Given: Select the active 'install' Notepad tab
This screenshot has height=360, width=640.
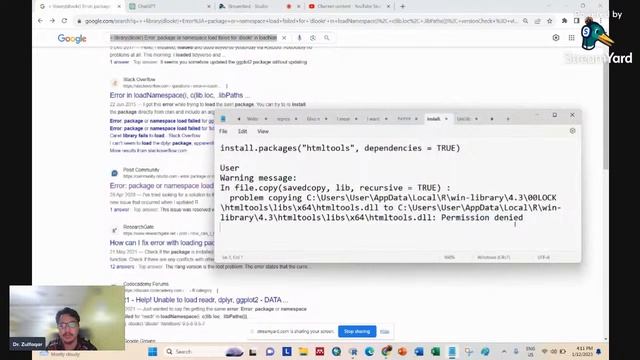Looking at the screenshot, I should [437, 119].
